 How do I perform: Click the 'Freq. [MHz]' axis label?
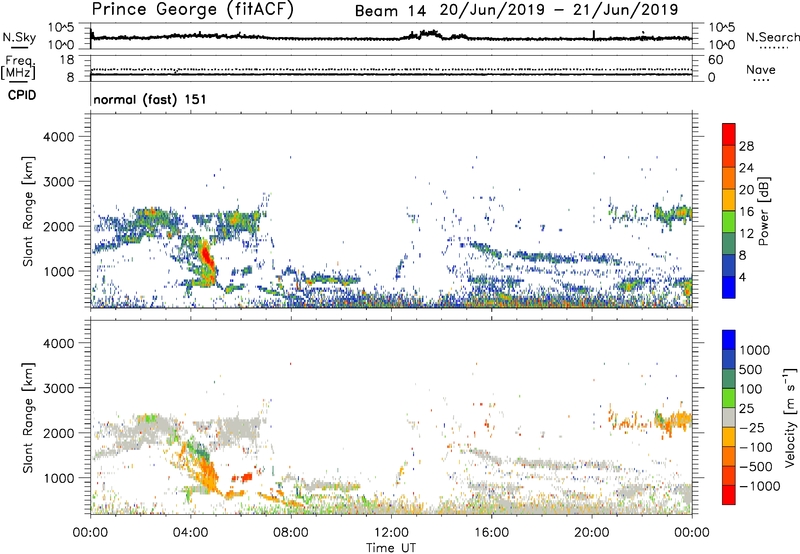18,68
